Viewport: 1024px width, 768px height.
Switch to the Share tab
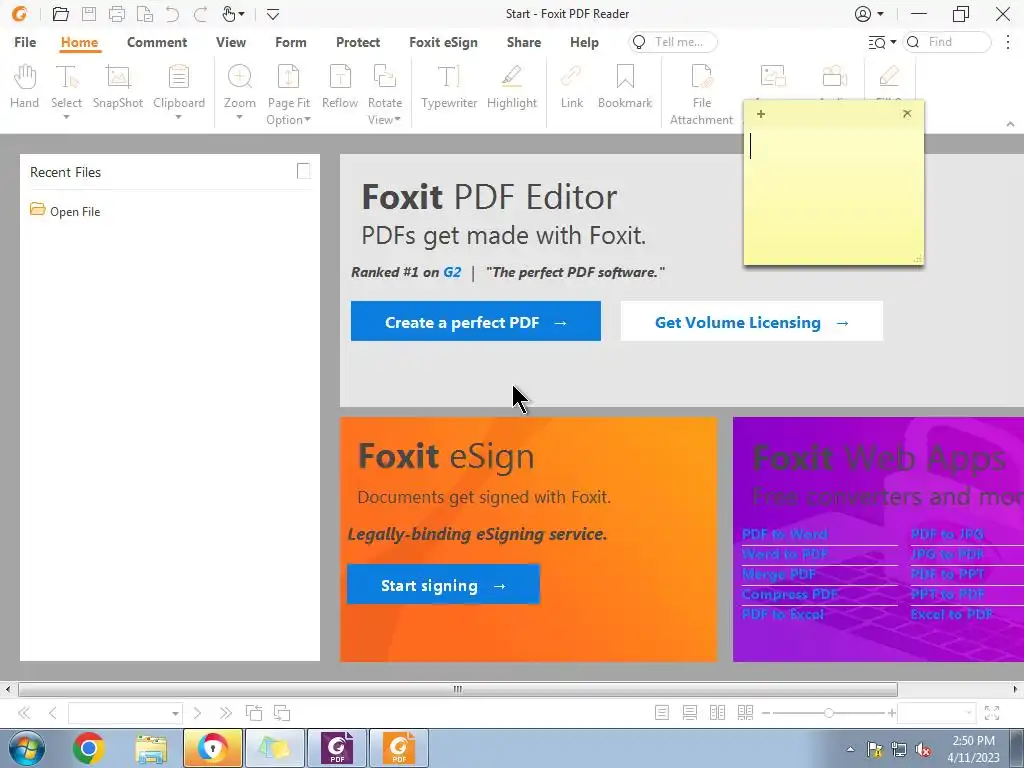coord(524,42)
